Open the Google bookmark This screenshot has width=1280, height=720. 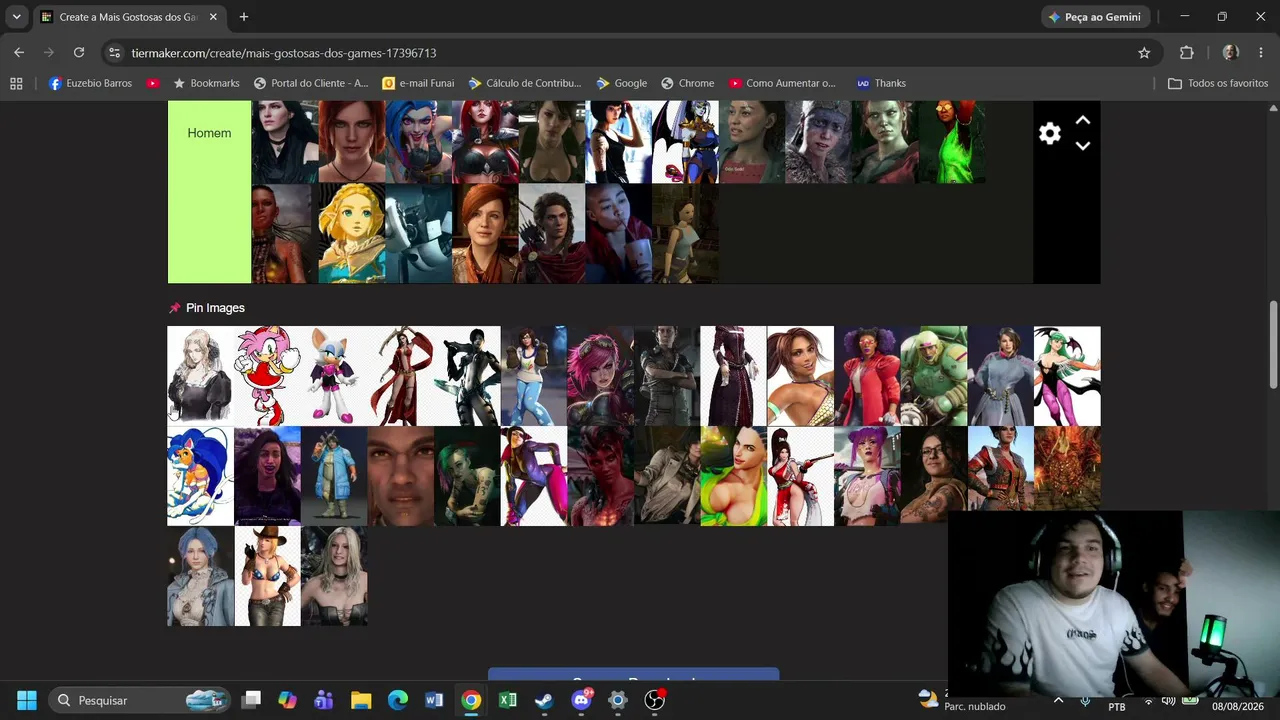pyautogui.click(x=622, y=83)
